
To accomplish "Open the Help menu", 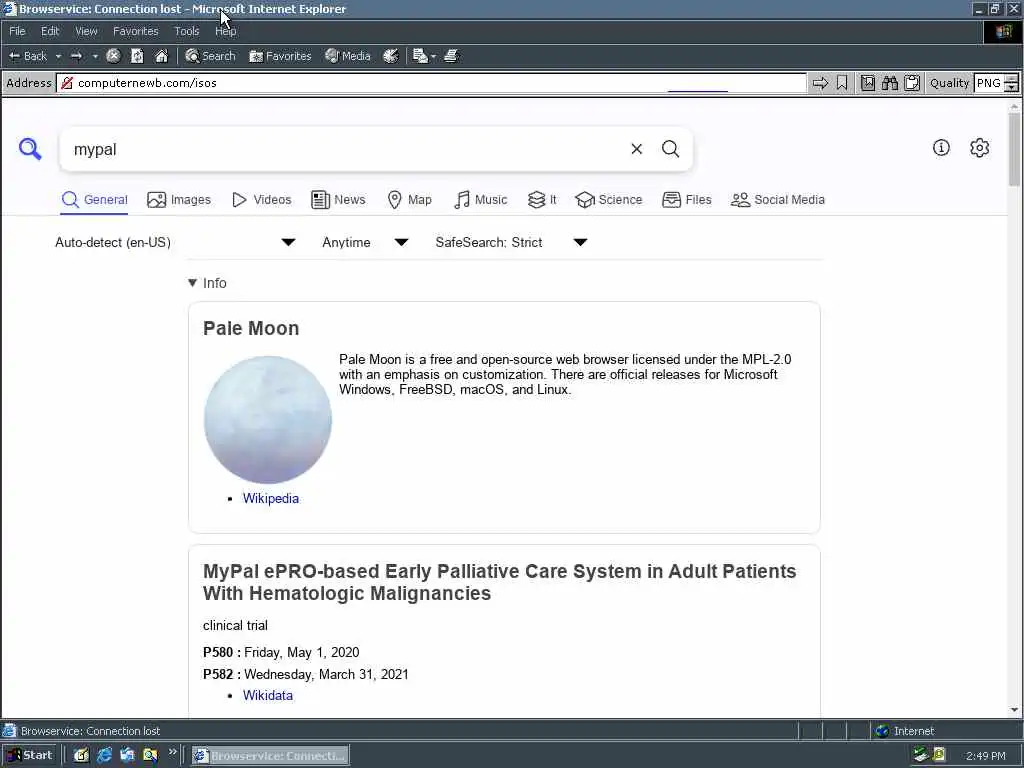I will click(225, 31).
